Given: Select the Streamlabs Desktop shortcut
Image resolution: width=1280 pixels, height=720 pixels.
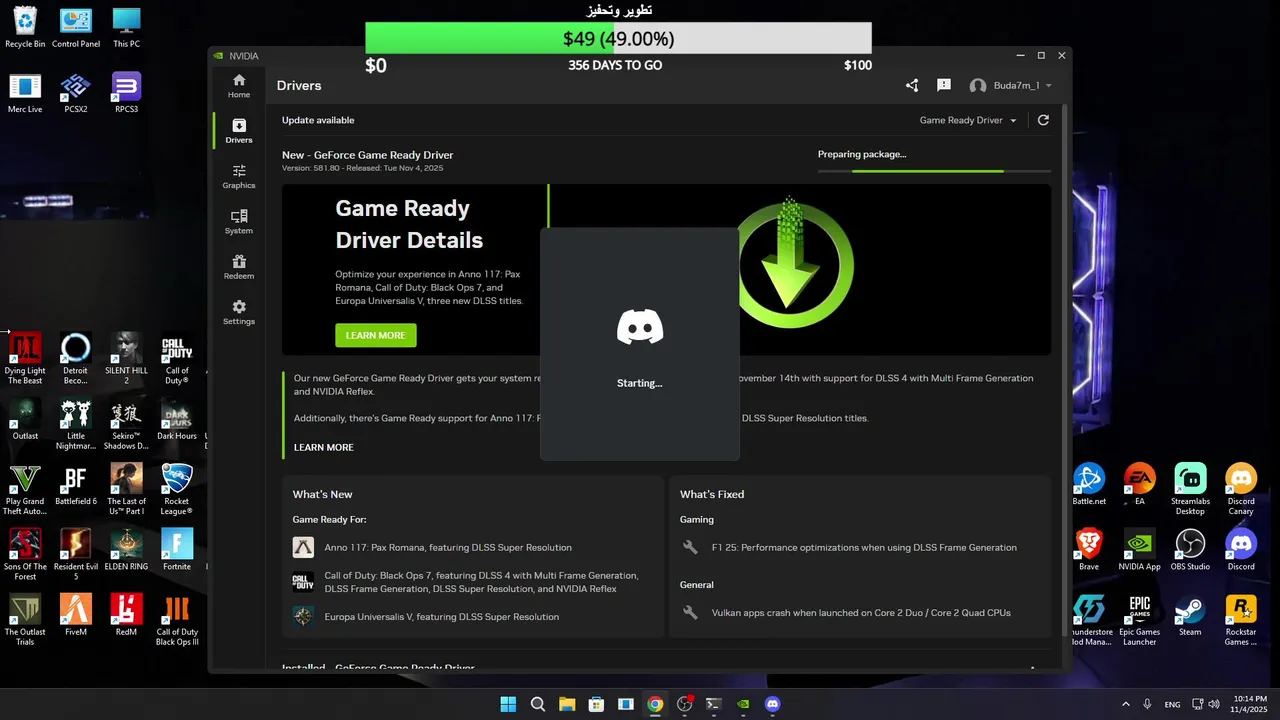Looking at the screenshot, I should pyautogui.click(x=1190, y=490).
